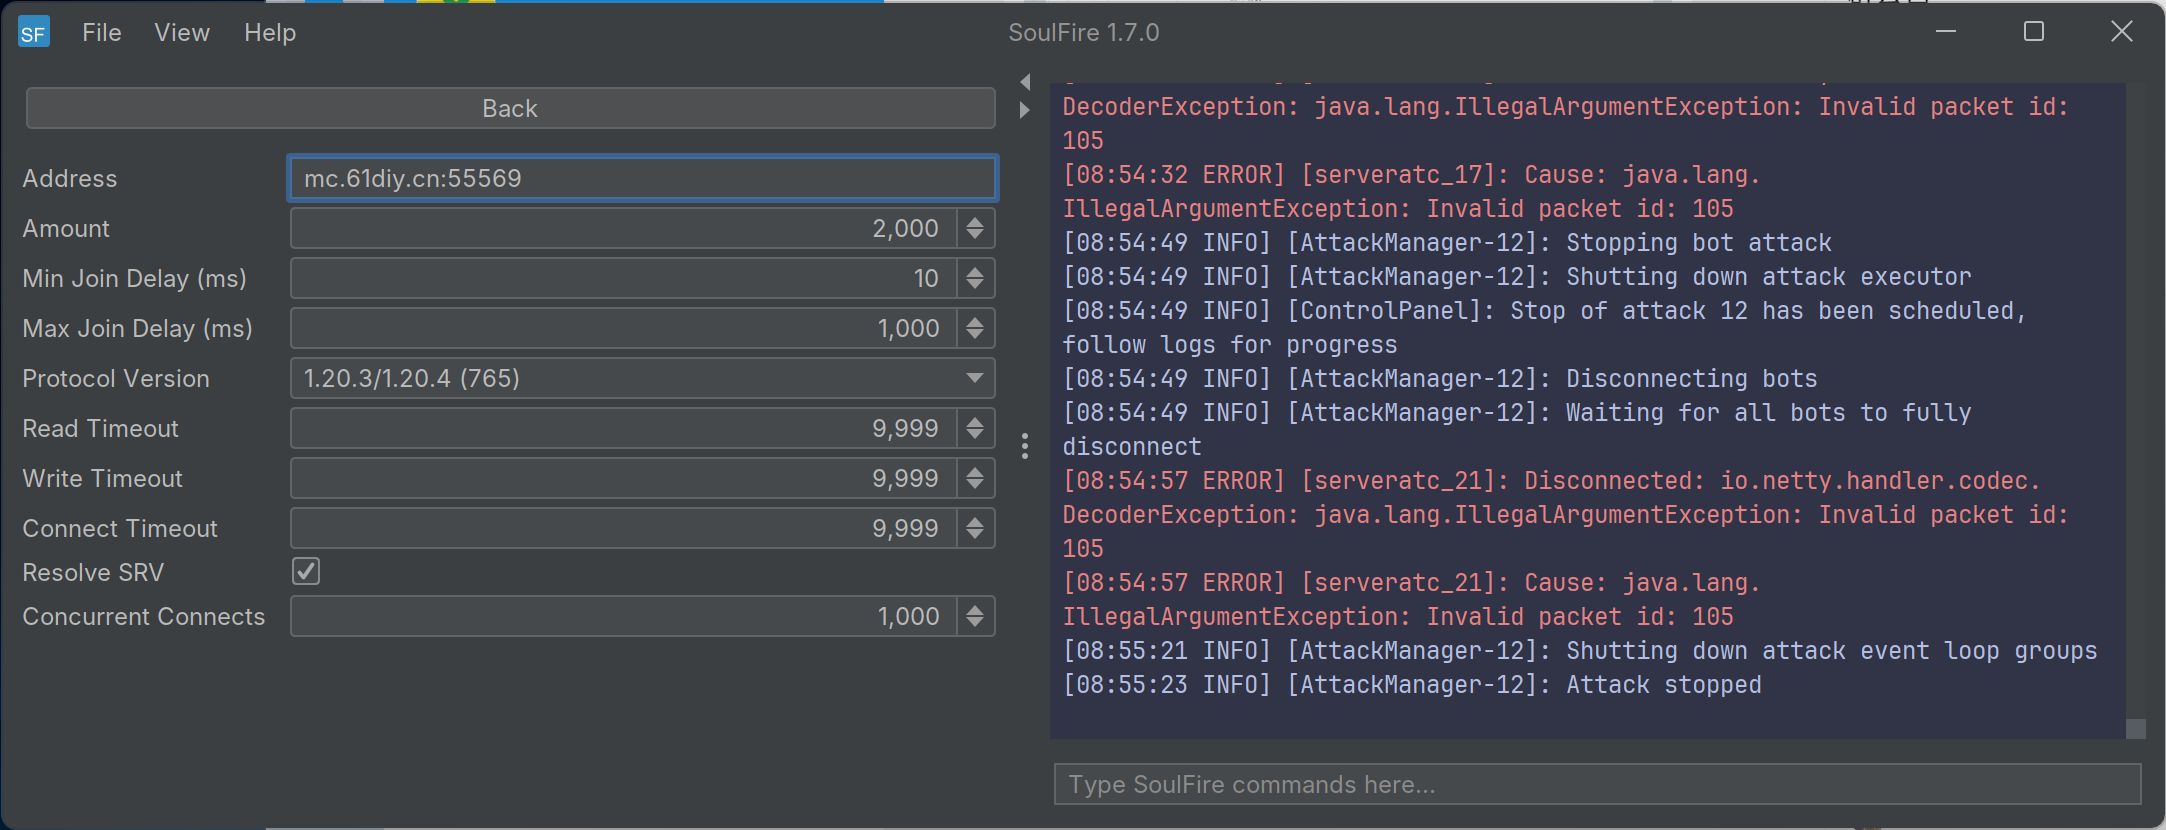Click the Back button
This screenshot has height=830, width=2166.
[x=510, y=108]
